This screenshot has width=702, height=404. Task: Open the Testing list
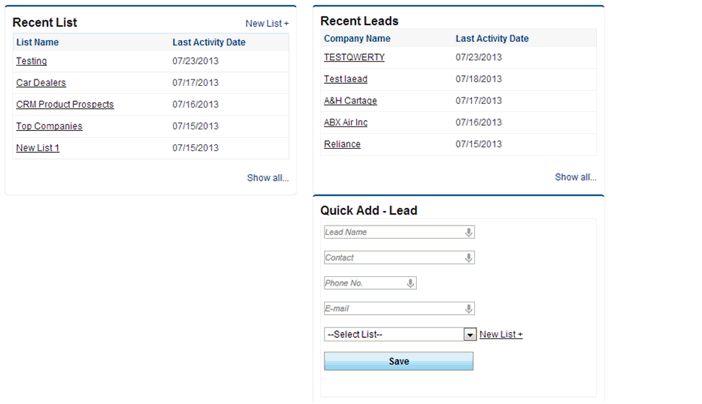click(x=31, y=61)
